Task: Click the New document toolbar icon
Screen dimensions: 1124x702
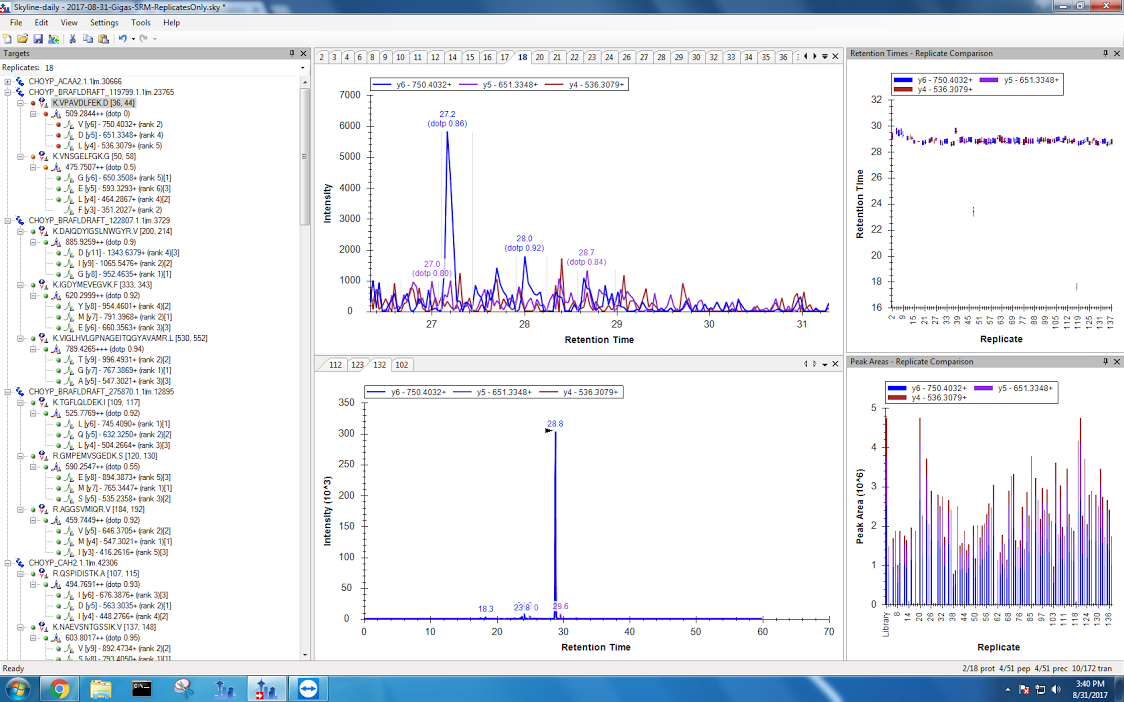Action: click(x=8, y=38)
